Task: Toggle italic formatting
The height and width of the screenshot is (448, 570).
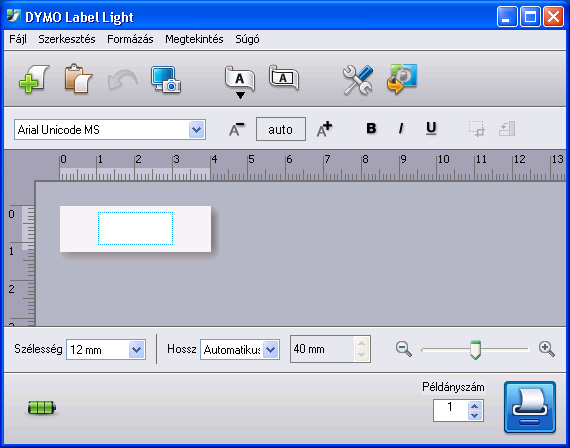Action: click(401, 128)
